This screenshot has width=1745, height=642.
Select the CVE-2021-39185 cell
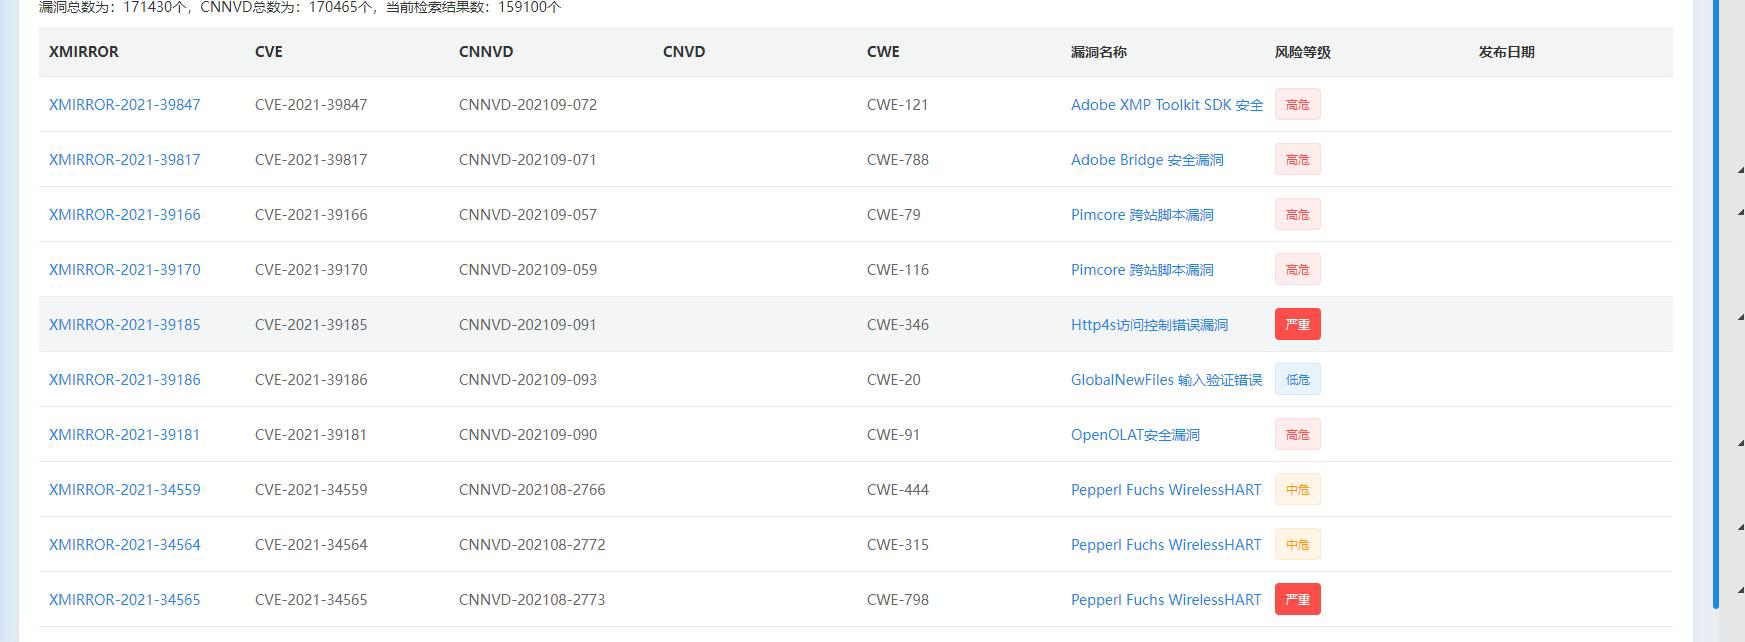(x=311, y=325)
